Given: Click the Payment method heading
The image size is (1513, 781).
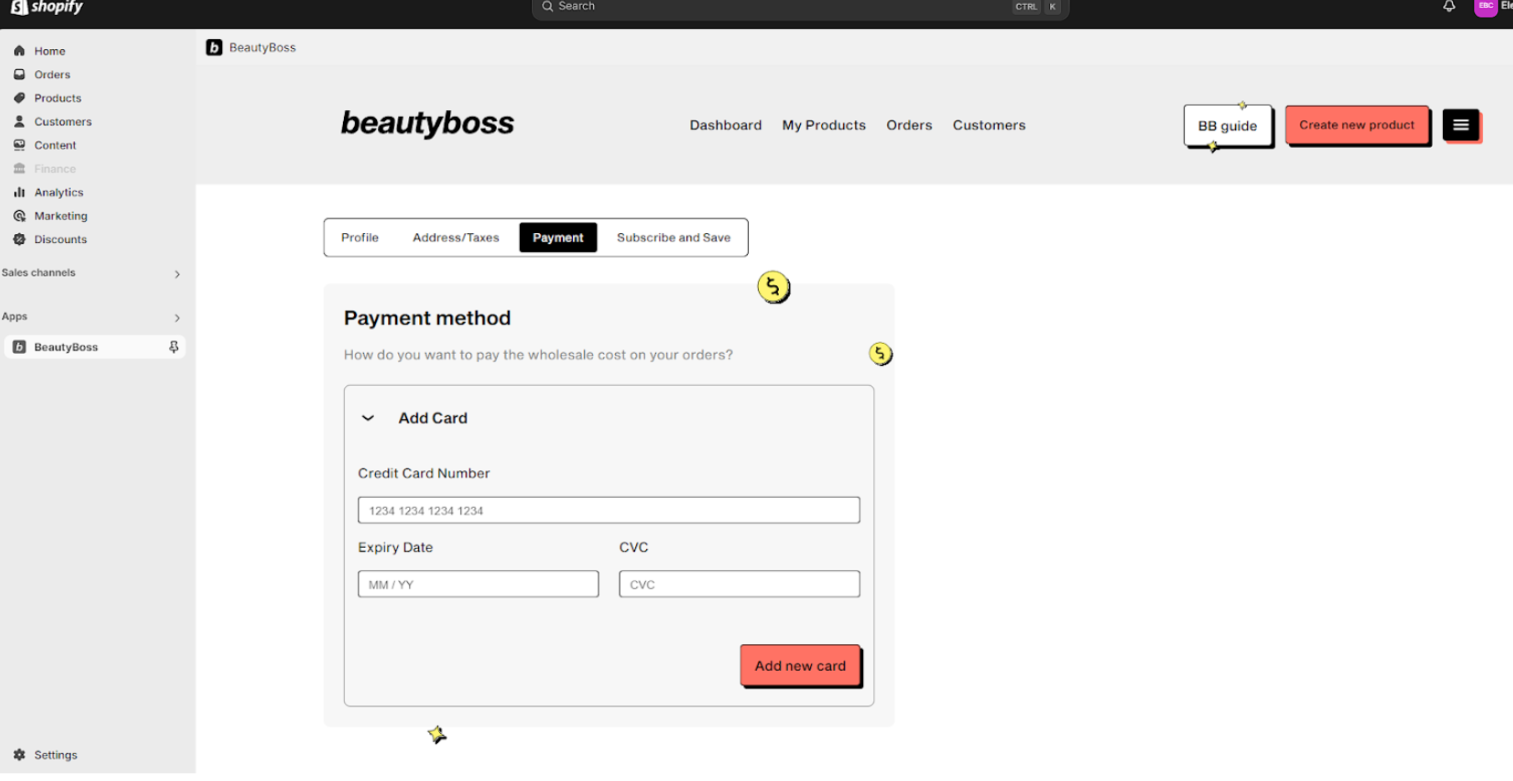Looking at the screenshot, I should pos(427,318).
